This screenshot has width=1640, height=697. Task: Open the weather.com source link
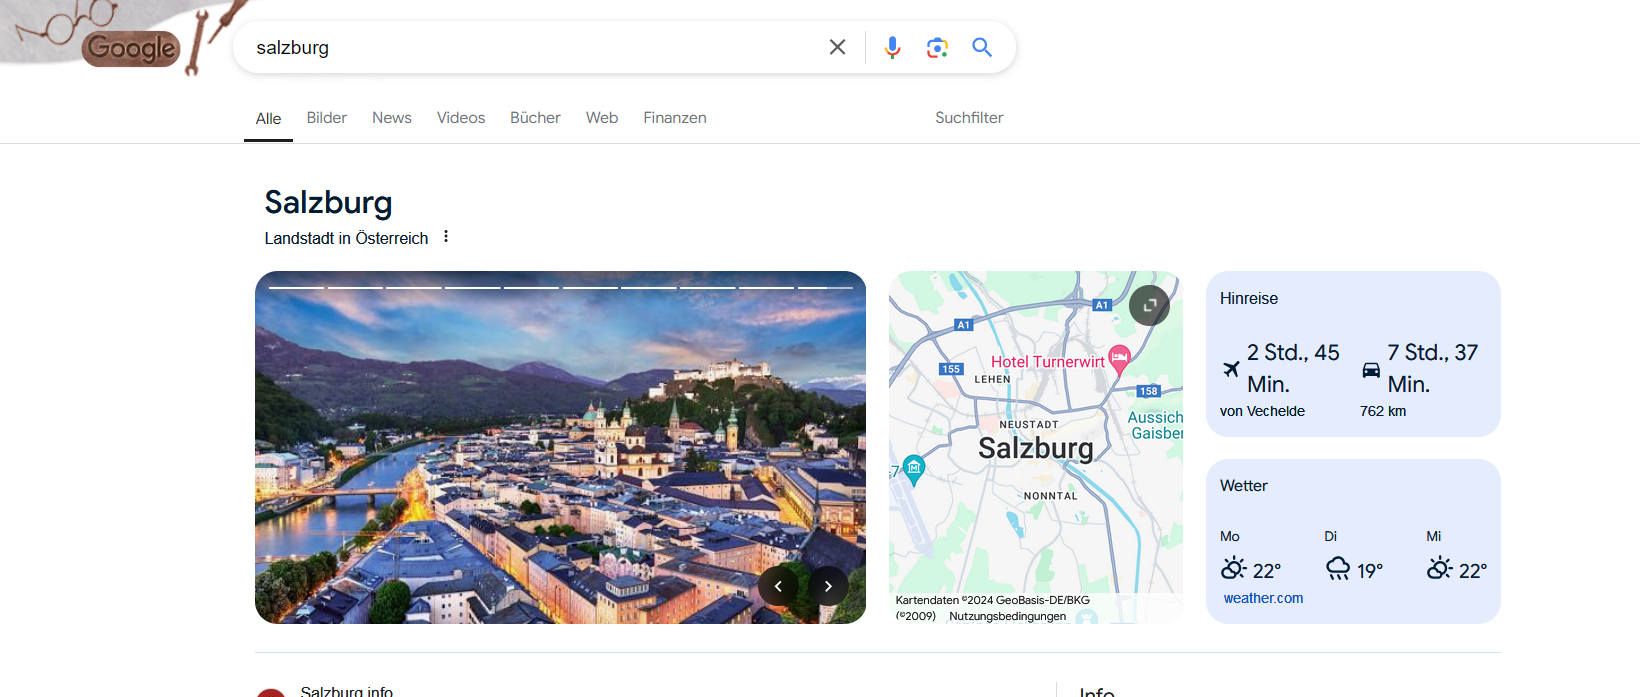pos(1263,598)
